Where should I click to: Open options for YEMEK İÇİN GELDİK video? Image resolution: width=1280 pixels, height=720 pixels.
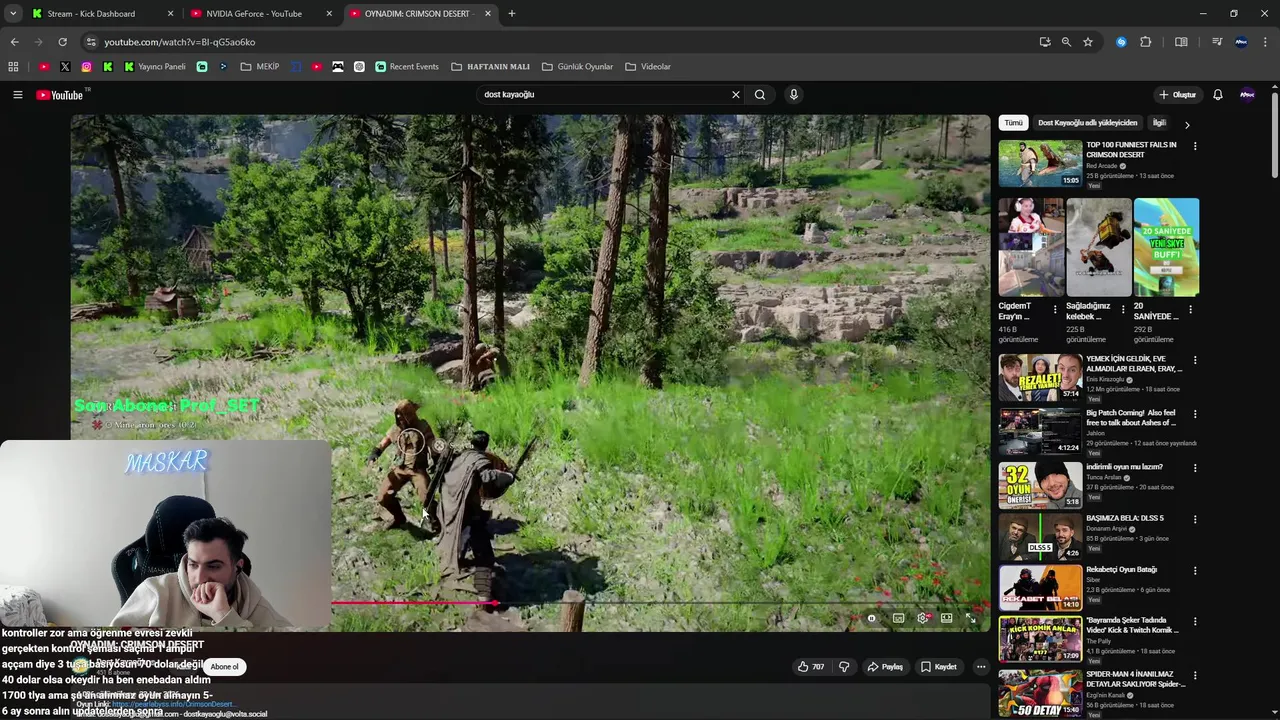(x=1194, y=361)
